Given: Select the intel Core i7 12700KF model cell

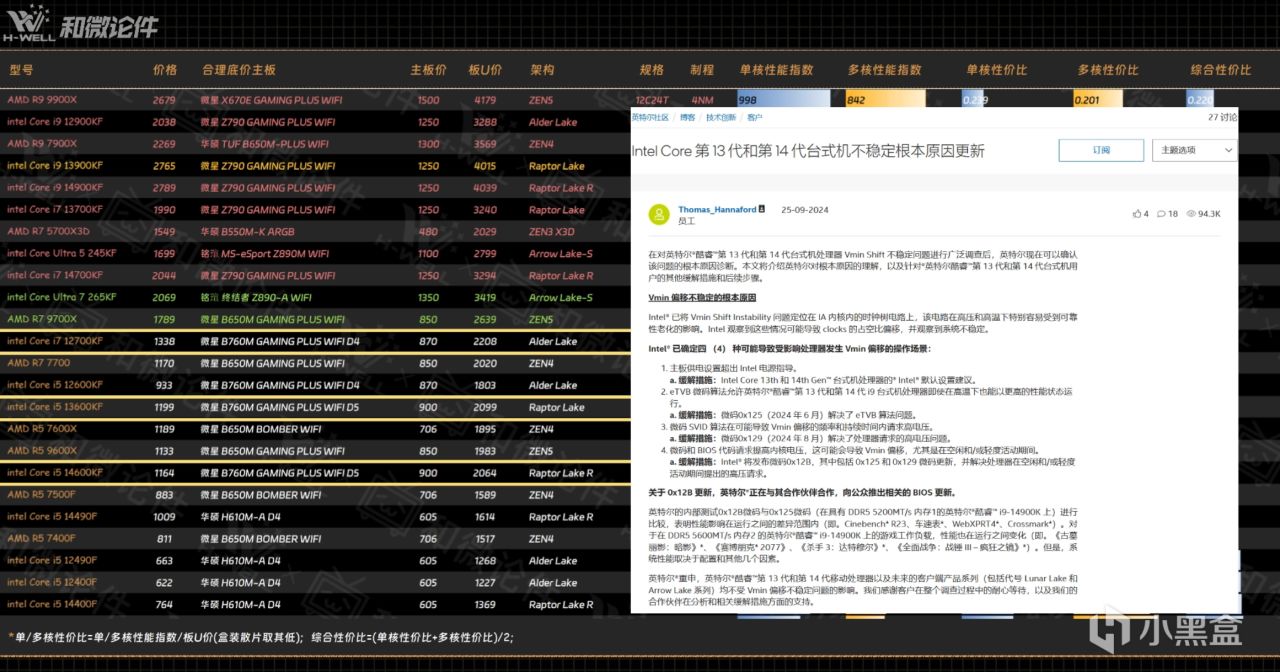Looking at the screenshot, I should (x=55, y=341).
